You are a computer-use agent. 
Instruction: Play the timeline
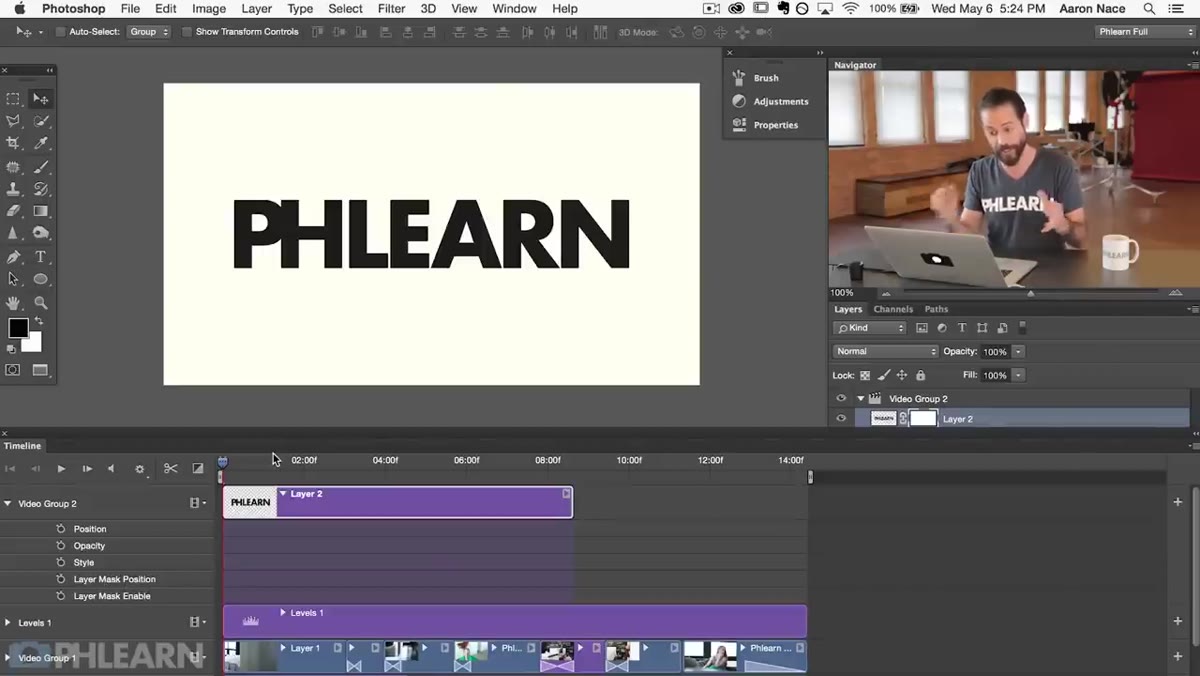(61, 469)
